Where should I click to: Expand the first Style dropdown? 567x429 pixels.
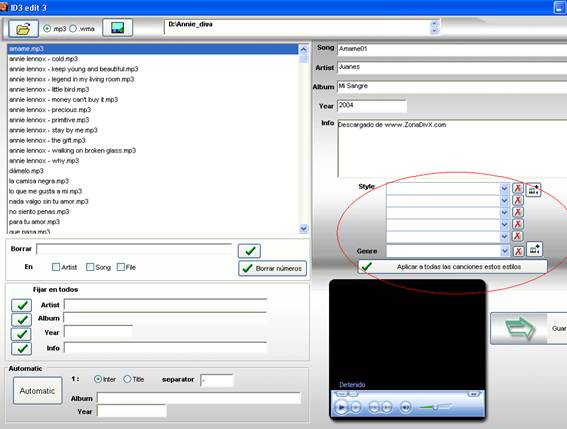(x=504, y=188)
